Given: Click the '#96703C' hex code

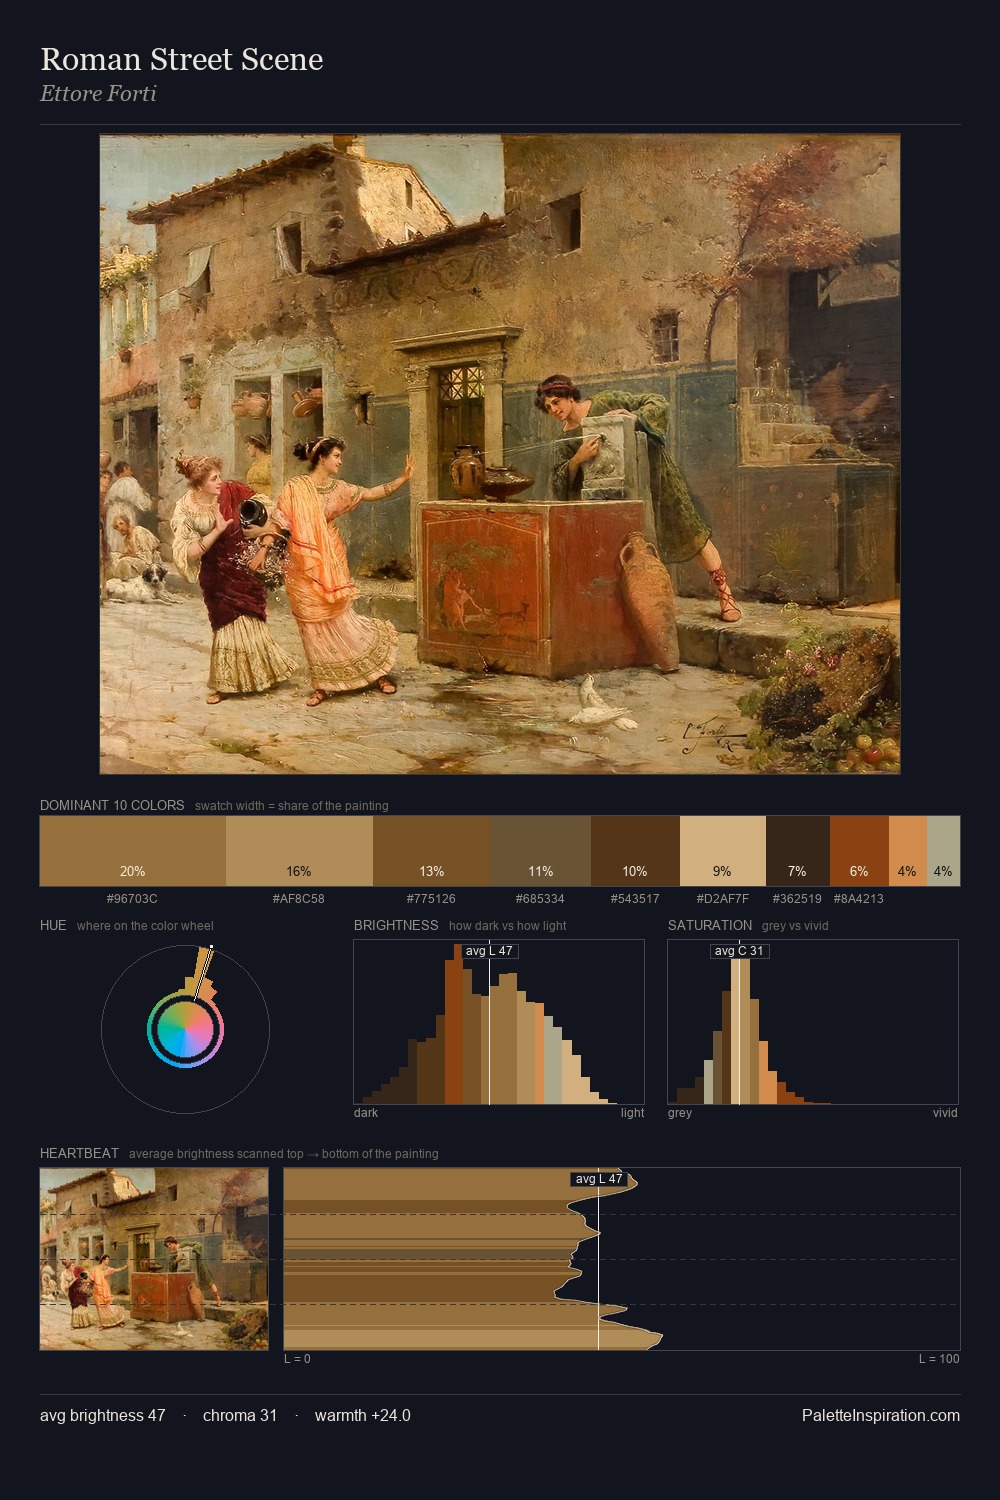Looking at the screenshot, I should (132, 899).
